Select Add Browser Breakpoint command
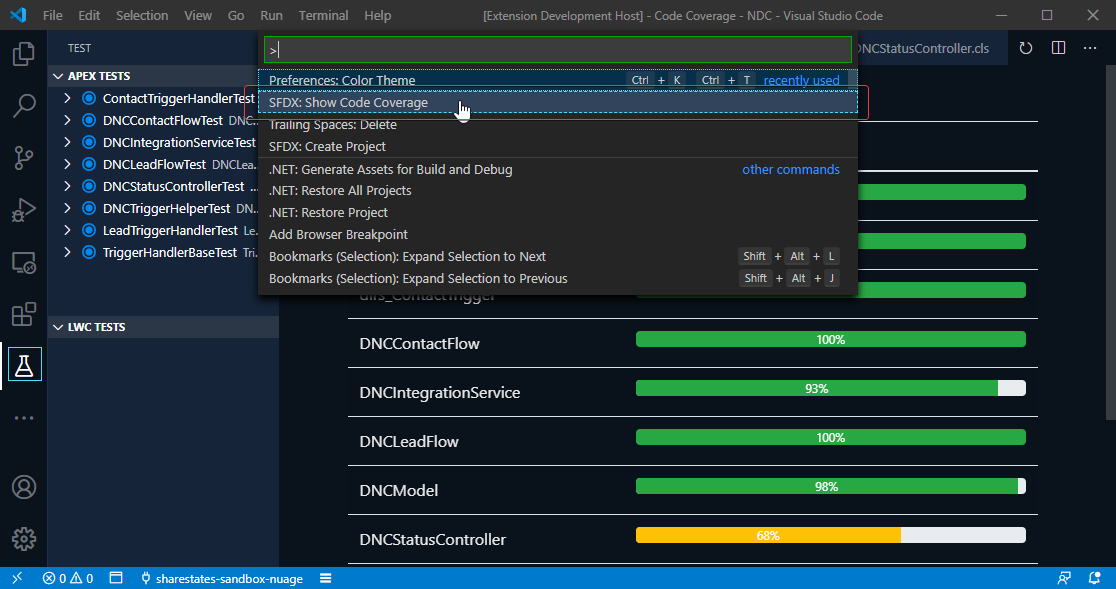The height and width of the screenshot is (589, 1116). [557, 235]
